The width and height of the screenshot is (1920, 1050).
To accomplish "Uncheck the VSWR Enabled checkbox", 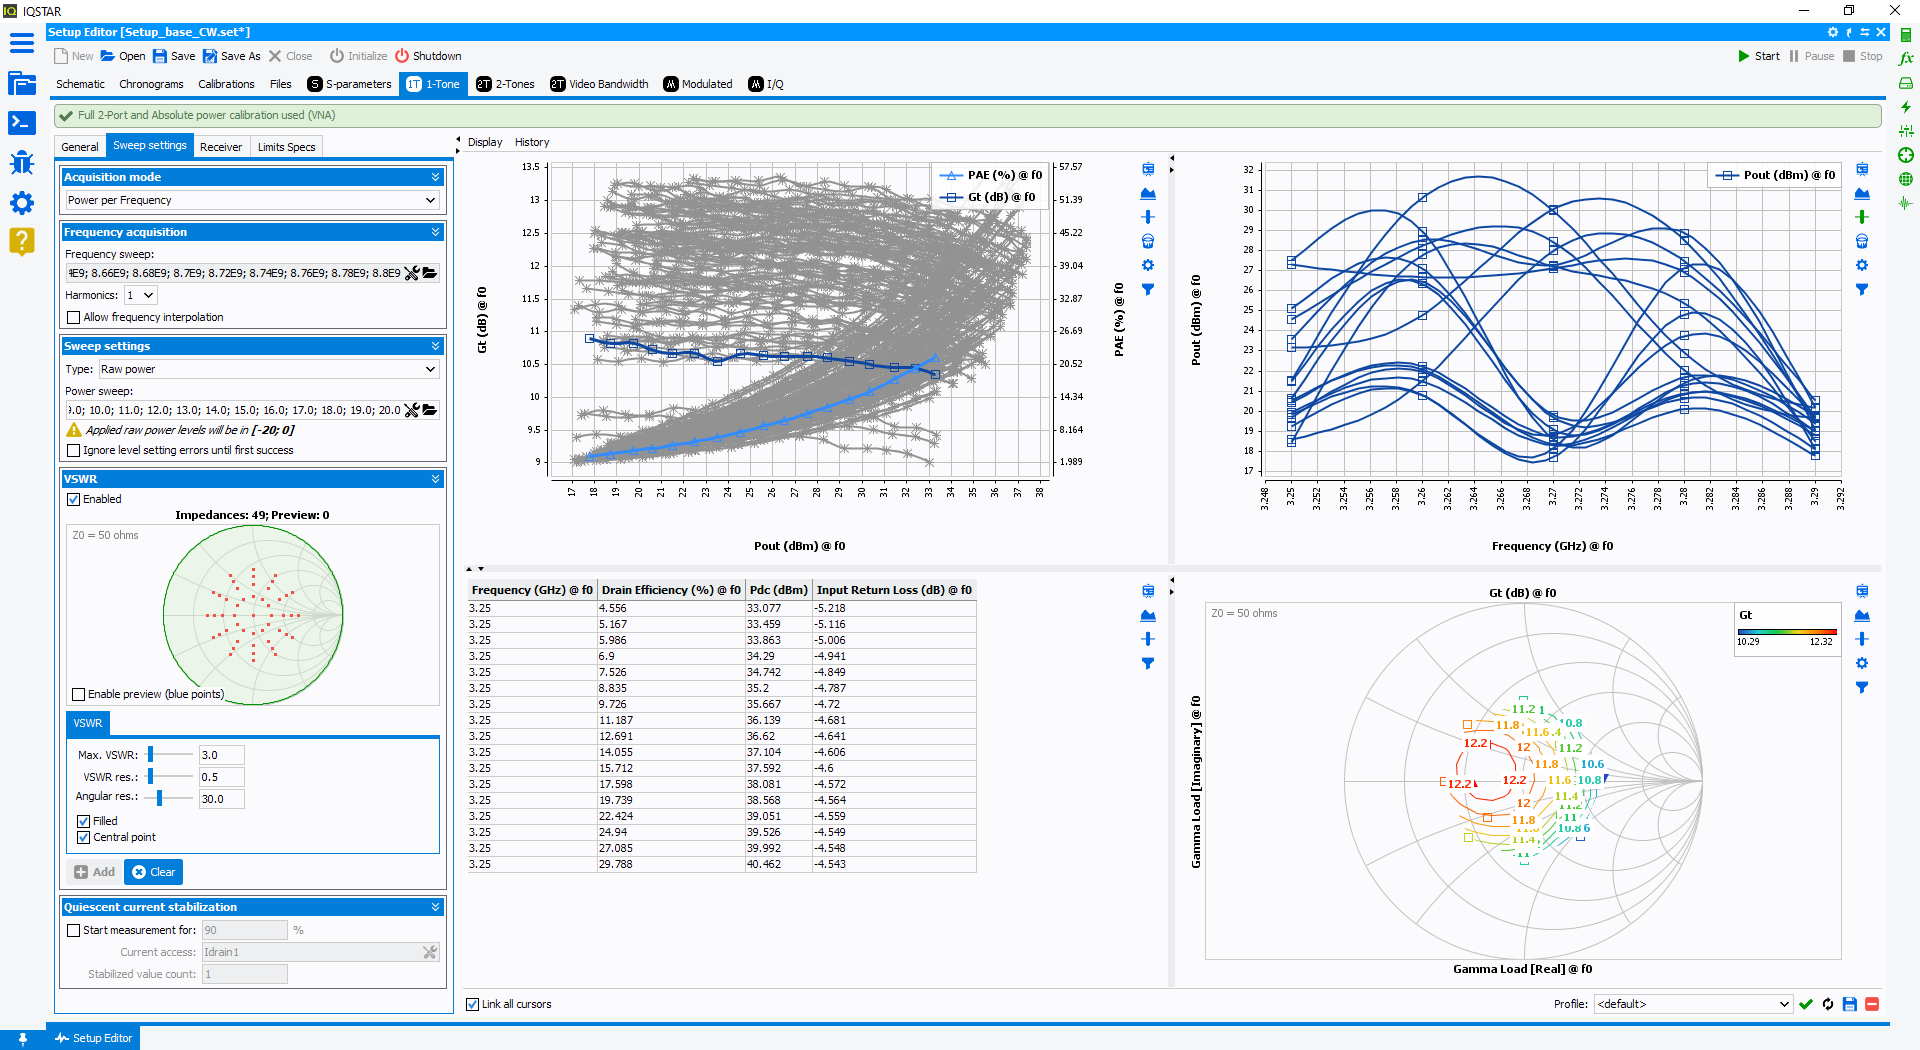I will click(x=73, y=499).
